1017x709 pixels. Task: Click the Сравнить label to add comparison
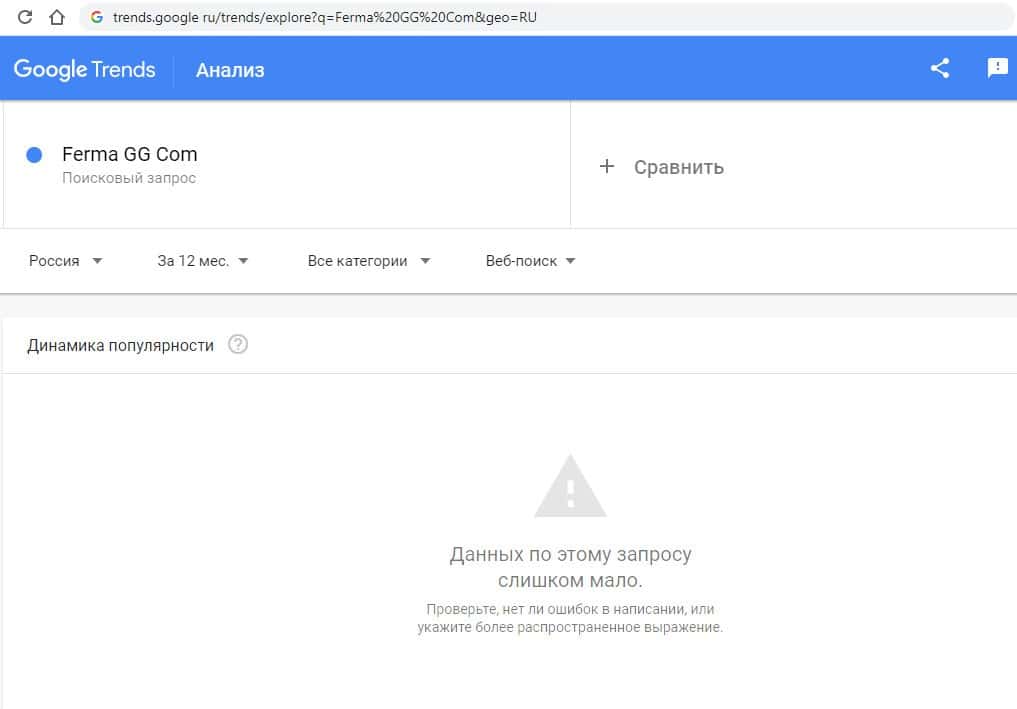coord(678,167)
